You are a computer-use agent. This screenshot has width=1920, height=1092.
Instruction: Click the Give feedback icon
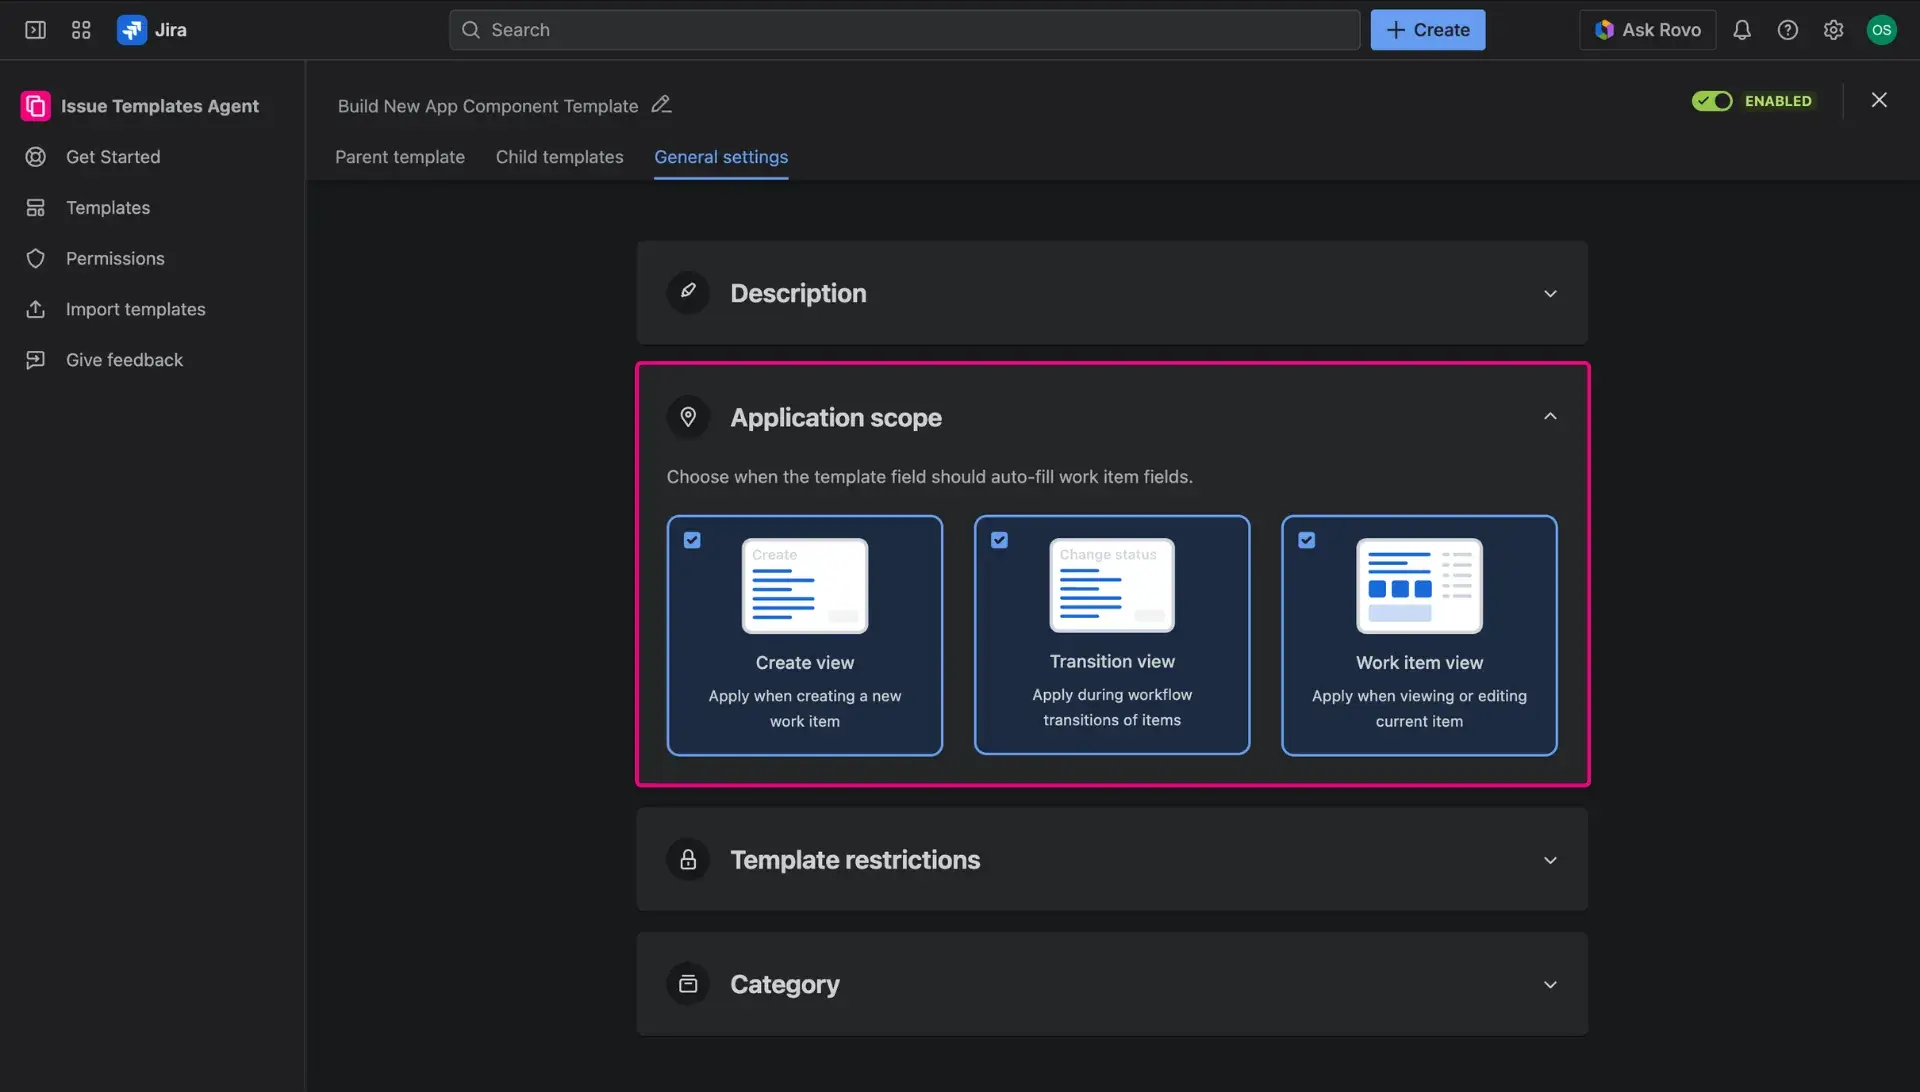coord(36,359)
